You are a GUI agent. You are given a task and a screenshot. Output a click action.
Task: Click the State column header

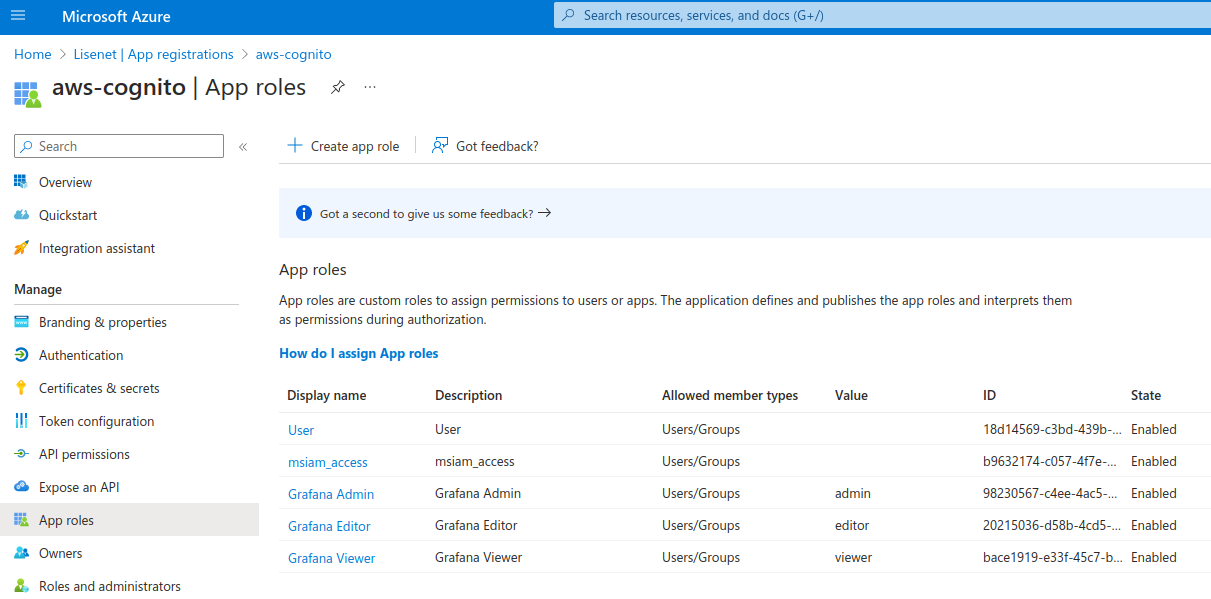tap(1146, 395)
